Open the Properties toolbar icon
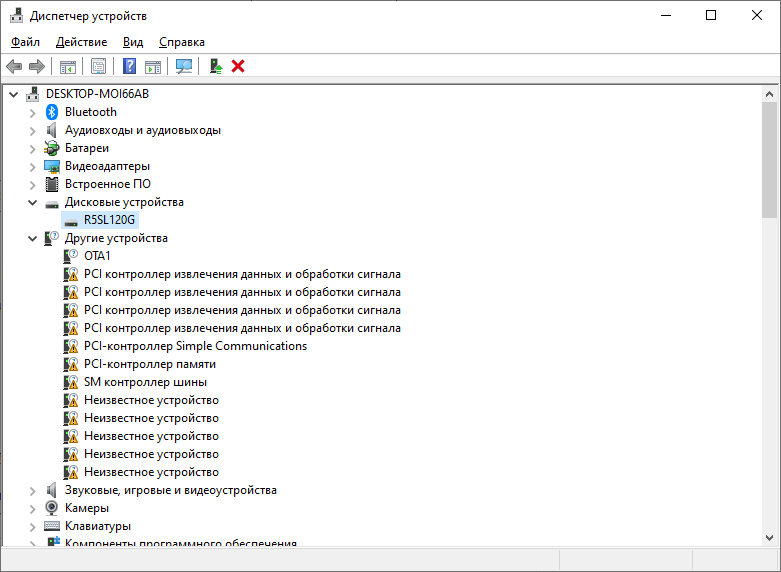 (x=99, y=66)
